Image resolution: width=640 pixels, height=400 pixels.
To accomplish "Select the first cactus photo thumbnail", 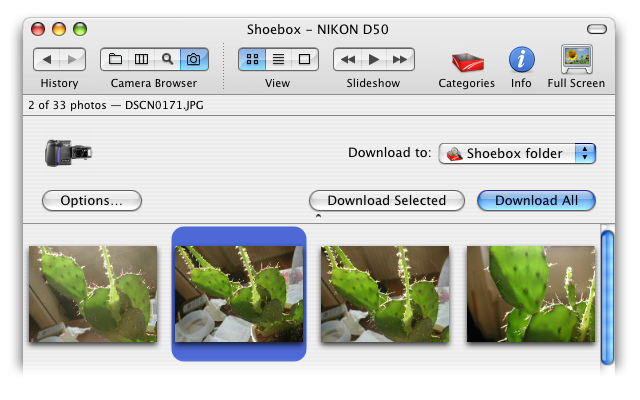I will pos(93,294).
